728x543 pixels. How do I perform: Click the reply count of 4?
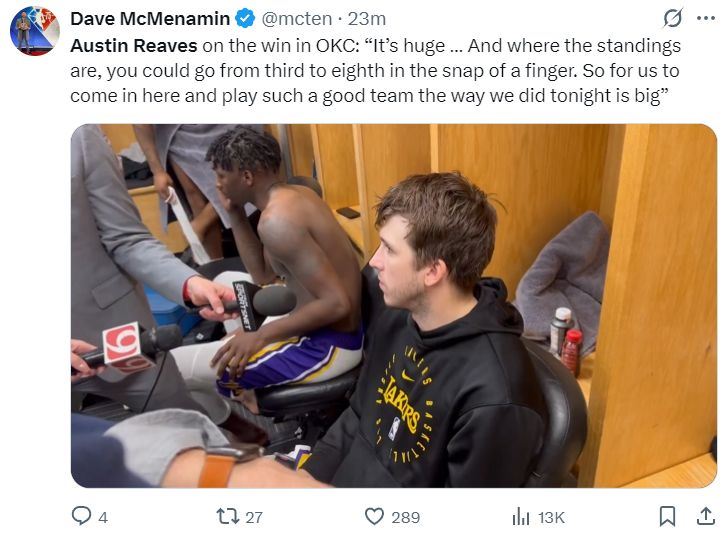pyautogui.click(x=103, y=518)
